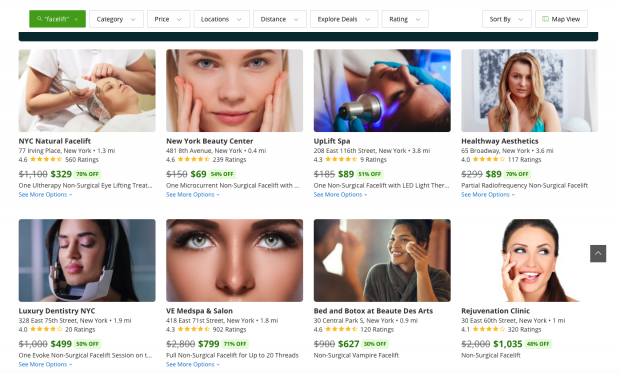
Task: Click the scroll-to-top arrow button
Action: [598, 254]
